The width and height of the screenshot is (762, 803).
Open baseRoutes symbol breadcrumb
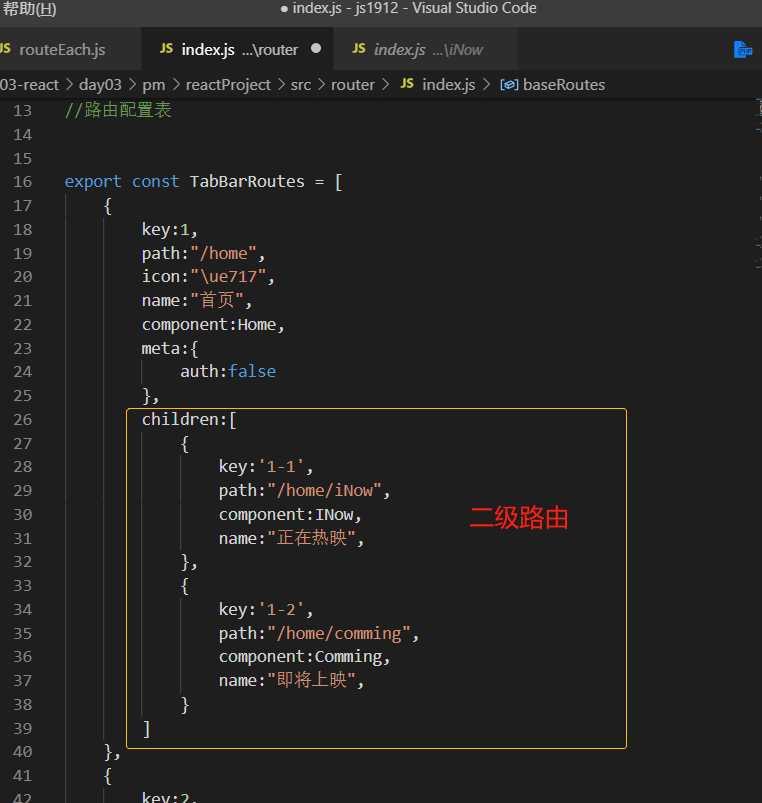point(564,84)
